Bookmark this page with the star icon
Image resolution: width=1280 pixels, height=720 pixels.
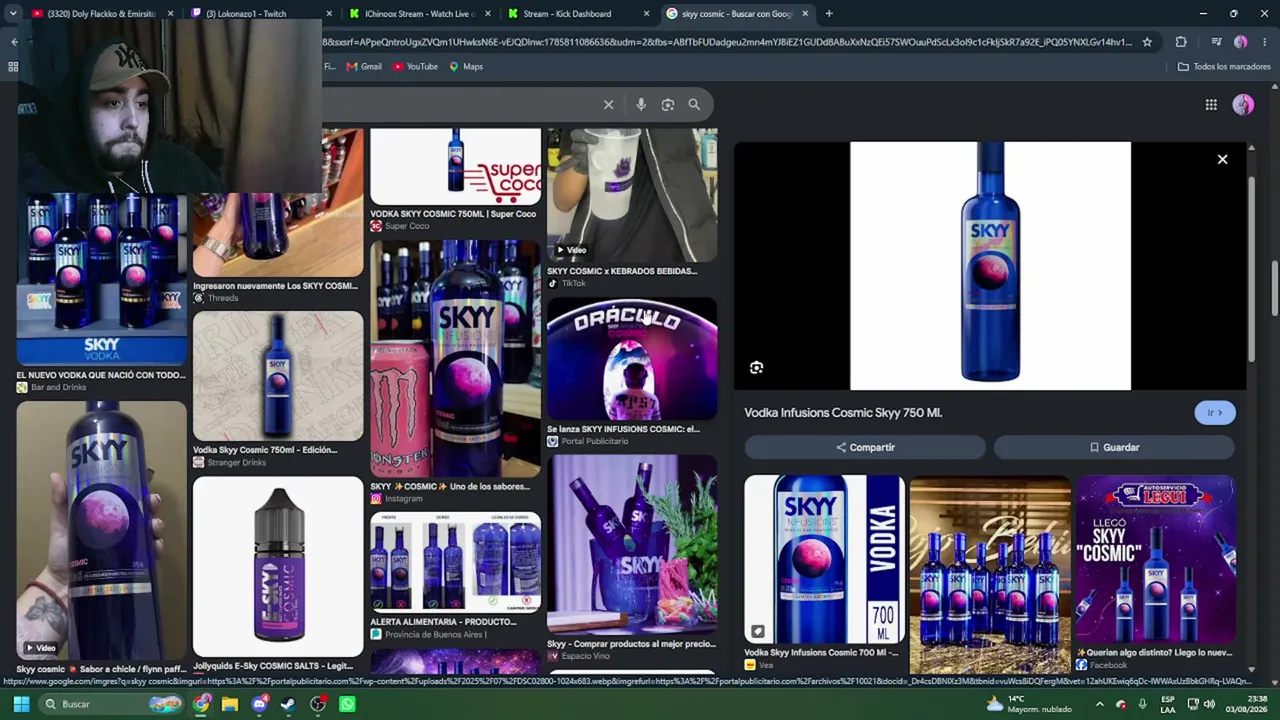(x=1147, y=42)
